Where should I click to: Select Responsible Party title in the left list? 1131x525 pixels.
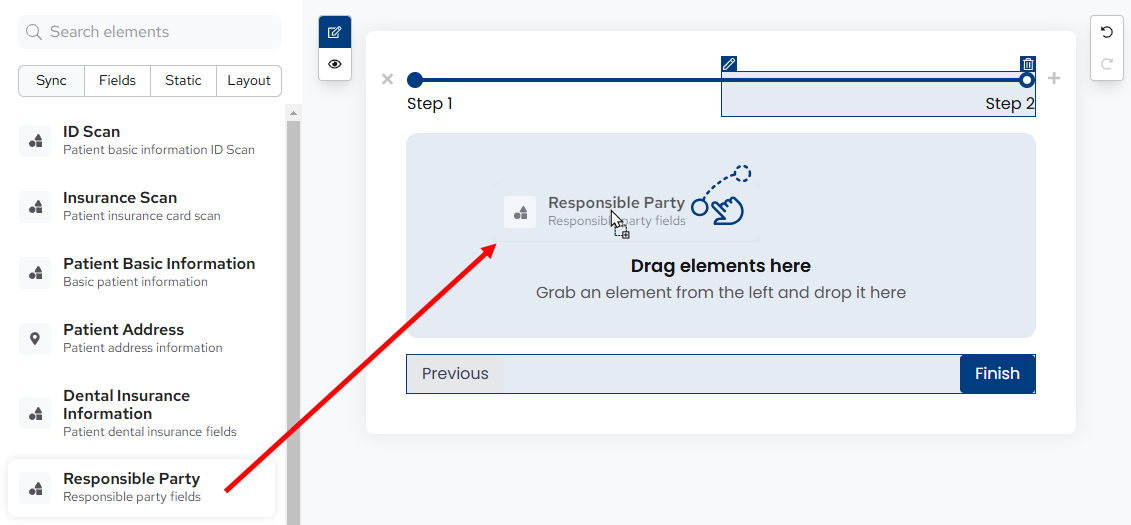tap(131, 479)
